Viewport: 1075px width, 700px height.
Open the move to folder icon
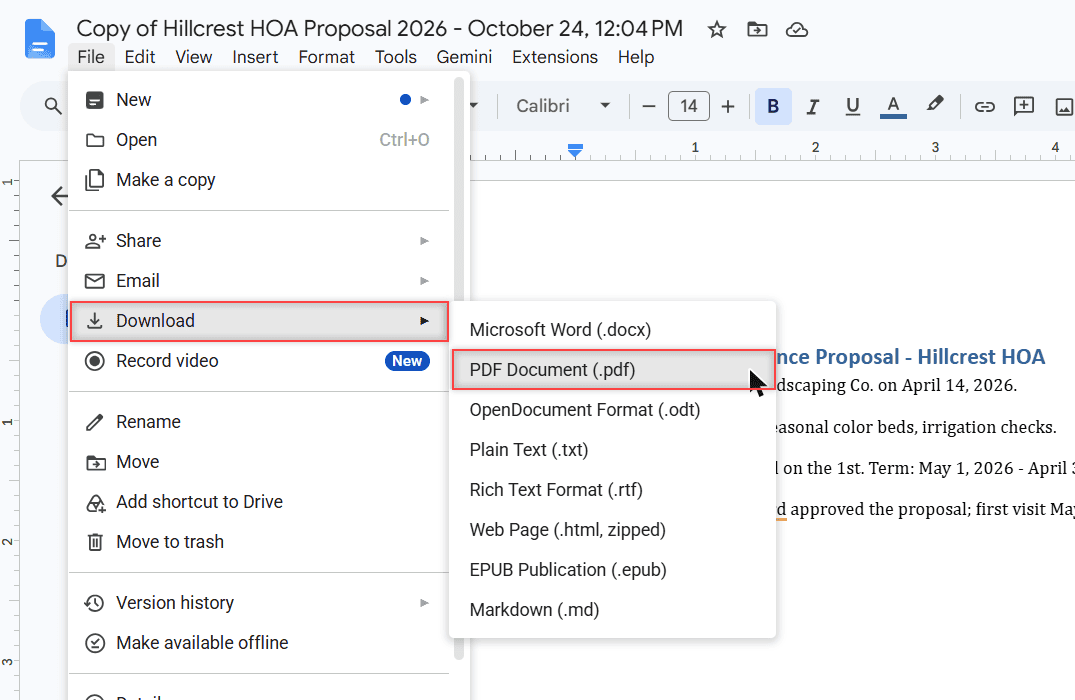(x=757, y=29)
